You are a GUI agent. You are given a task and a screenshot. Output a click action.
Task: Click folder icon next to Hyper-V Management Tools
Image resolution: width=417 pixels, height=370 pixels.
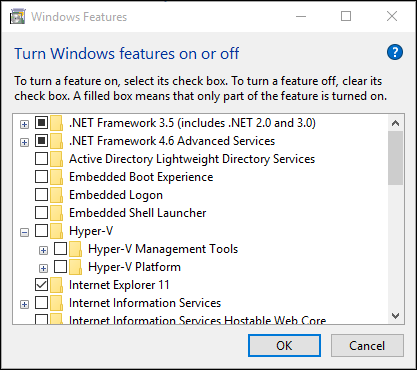76,249
